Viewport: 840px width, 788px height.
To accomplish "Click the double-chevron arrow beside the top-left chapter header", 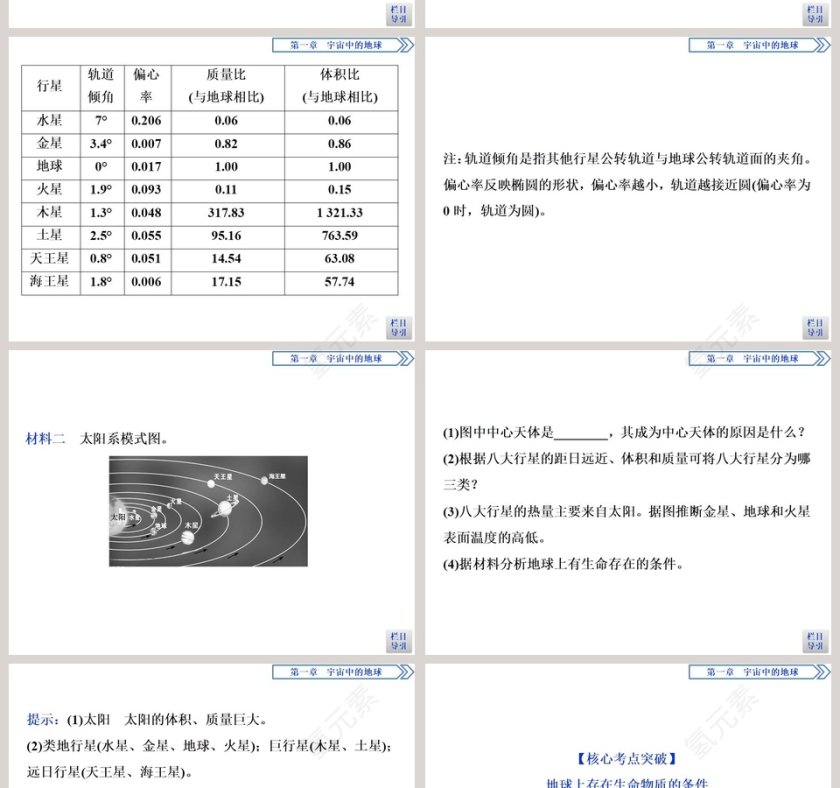I will [x=403, y=43].
